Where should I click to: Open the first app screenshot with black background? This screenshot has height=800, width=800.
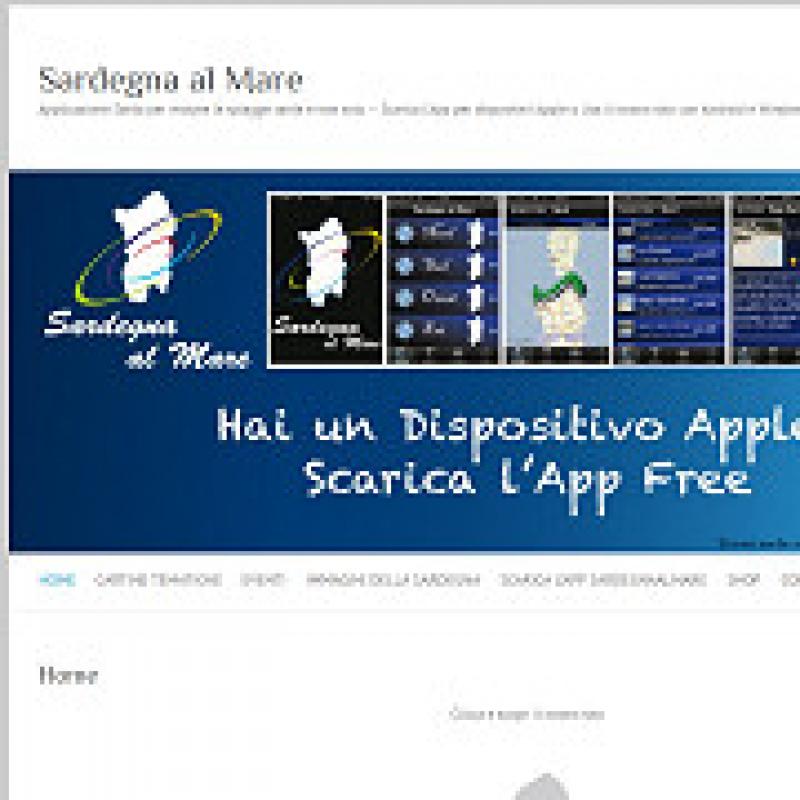(x=326, y=280)
